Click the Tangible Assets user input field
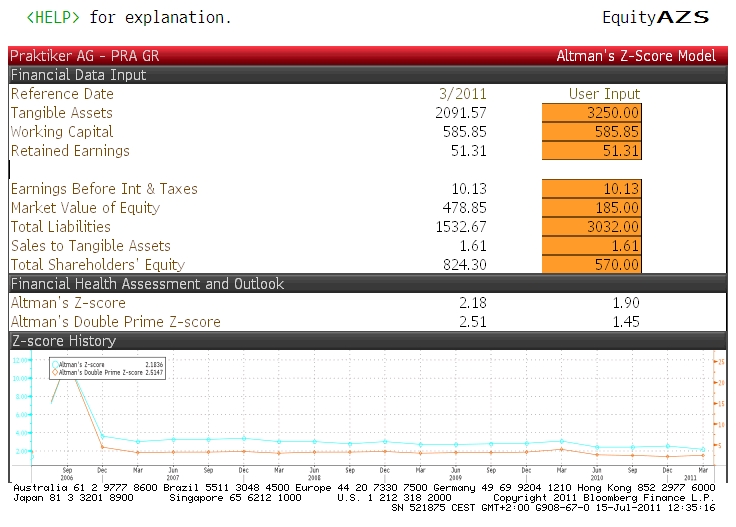The width and height of the screenshot is (736, 527). (x=591, y=113)
